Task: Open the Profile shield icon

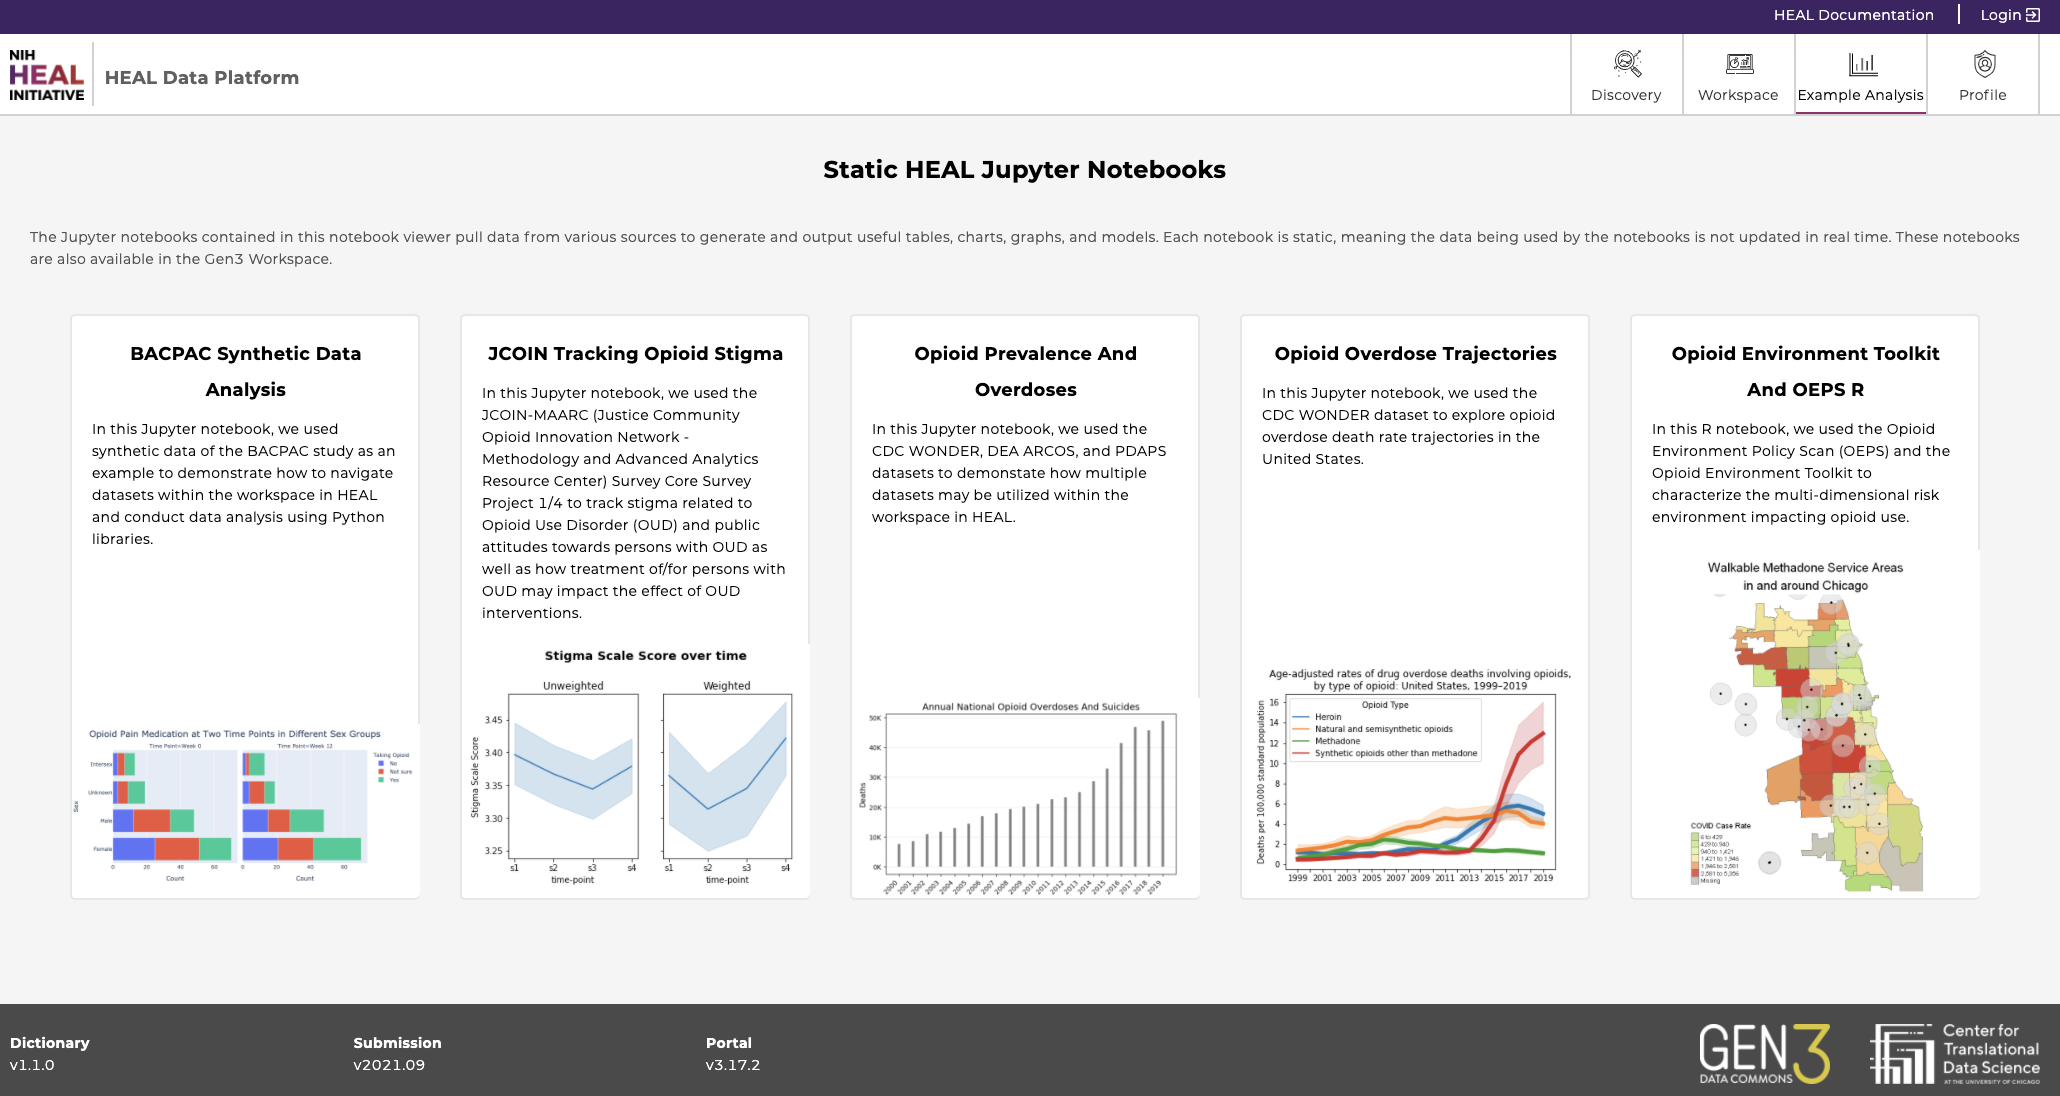Action: point(1984,64)
